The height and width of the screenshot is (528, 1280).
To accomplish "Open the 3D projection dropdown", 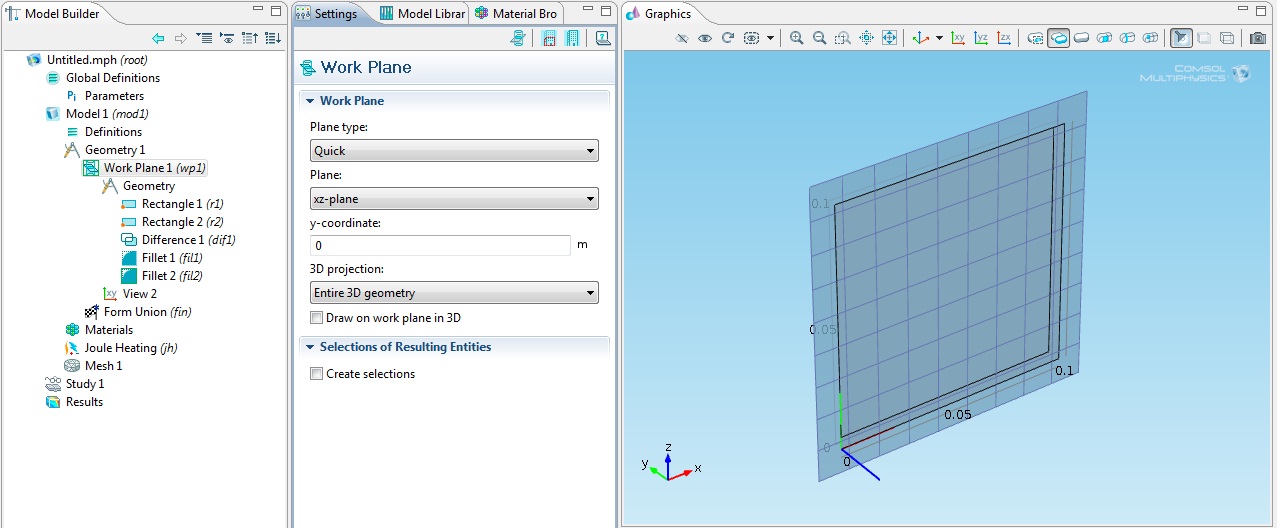I will click(x=454, y=293).
